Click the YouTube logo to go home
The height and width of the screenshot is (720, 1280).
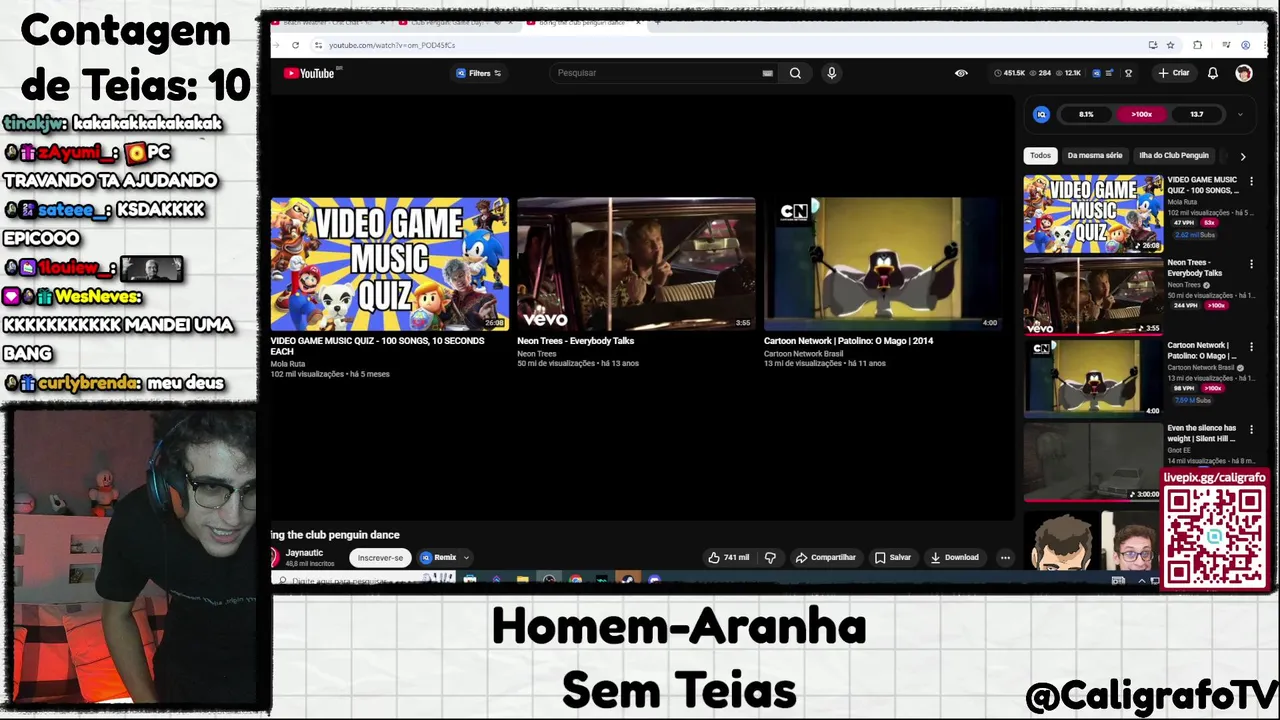click(x=309, y=73)
